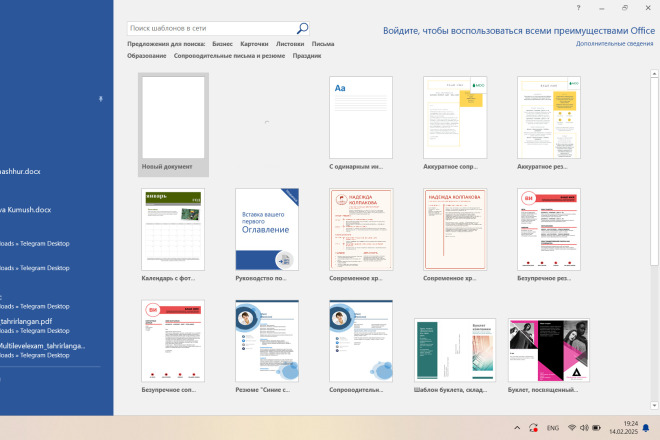Switch ENG input language indicator
Screen dimensions: 660x440
[553, 428]
